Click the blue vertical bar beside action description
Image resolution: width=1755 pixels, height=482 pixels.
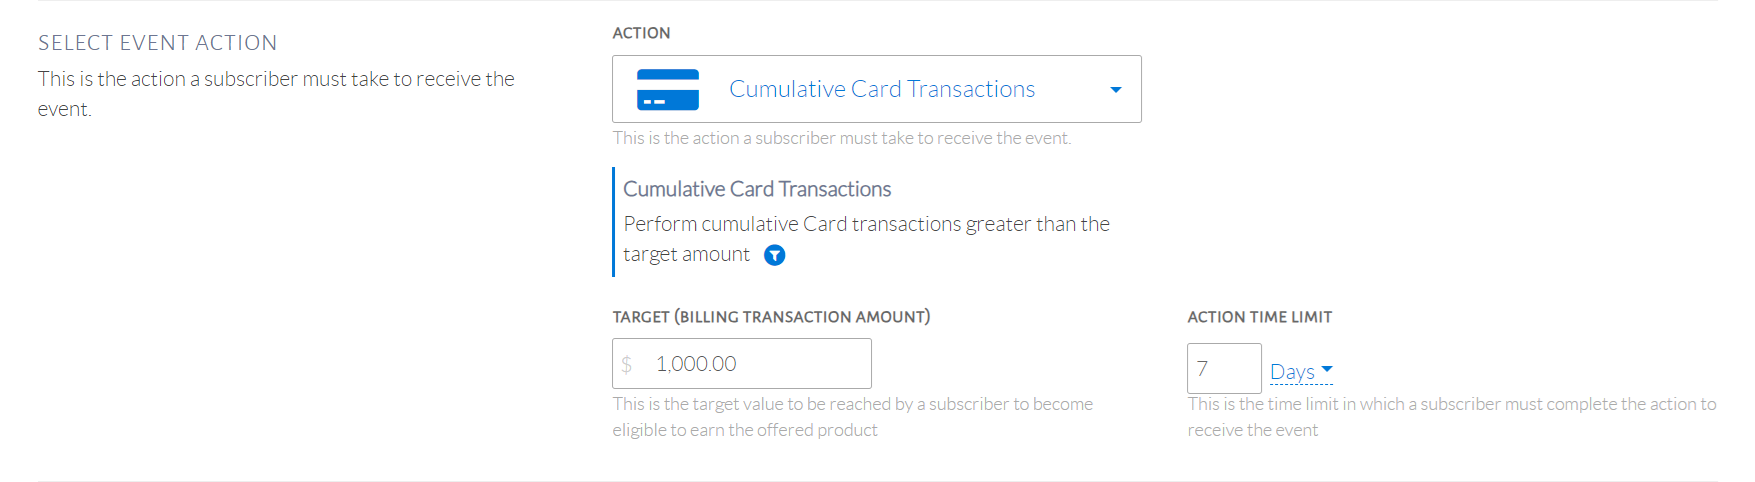[614, 221]
